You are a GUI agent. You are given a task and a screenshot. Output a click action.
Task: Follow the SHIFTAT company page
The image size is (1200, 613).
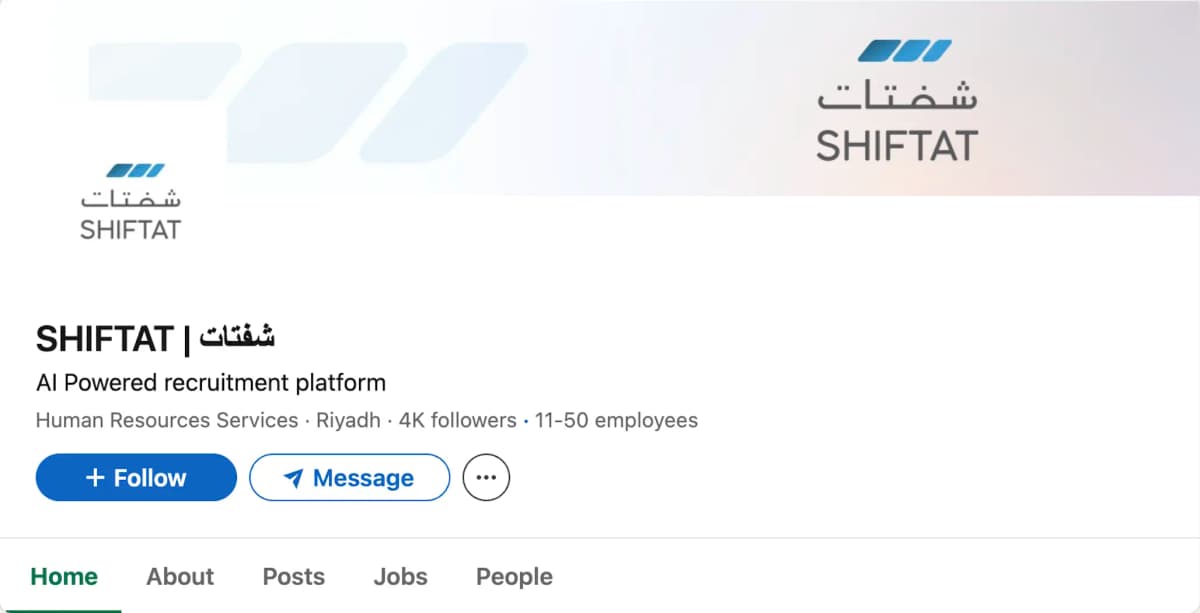(136, 478)
